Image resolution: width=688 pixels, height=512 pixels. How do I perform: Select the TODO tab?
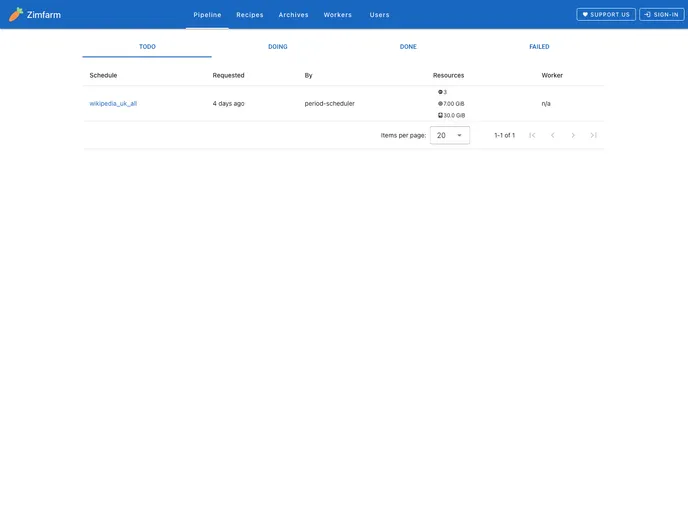(x=147, y=47)
